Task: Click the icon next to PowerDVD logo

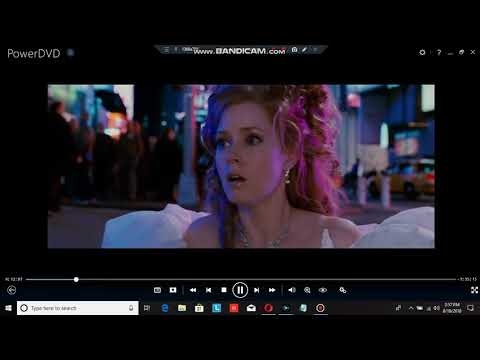Action: click(71, 53)
